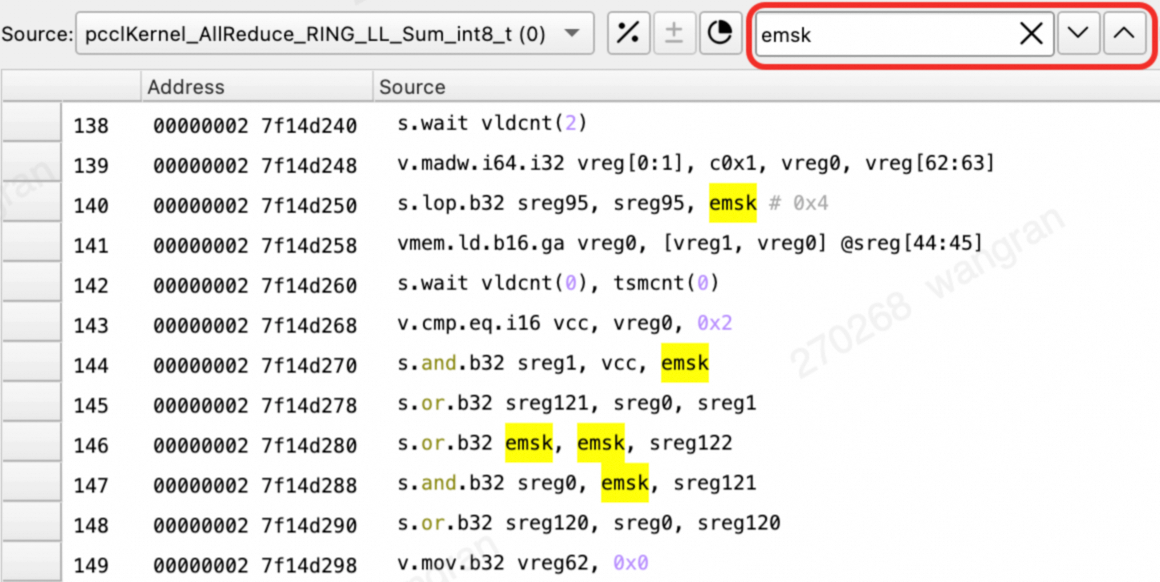1160x582 pixels.
Task: Toggle the percent display button
Action: 628,33
